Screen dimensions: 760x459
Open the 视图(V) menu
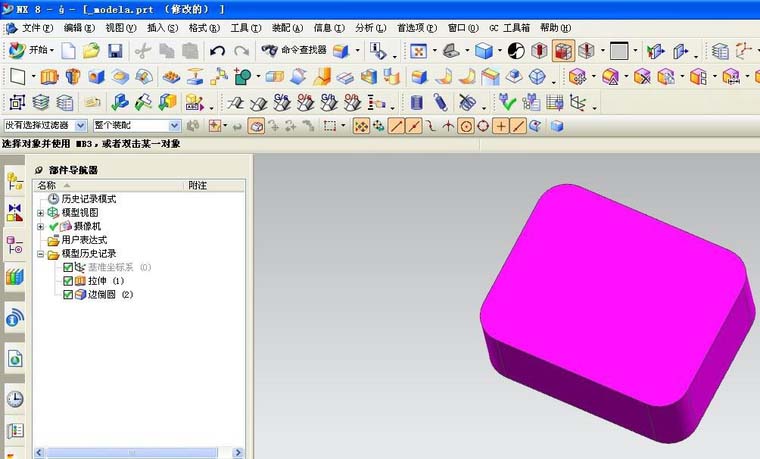click(x=121, y=28)
